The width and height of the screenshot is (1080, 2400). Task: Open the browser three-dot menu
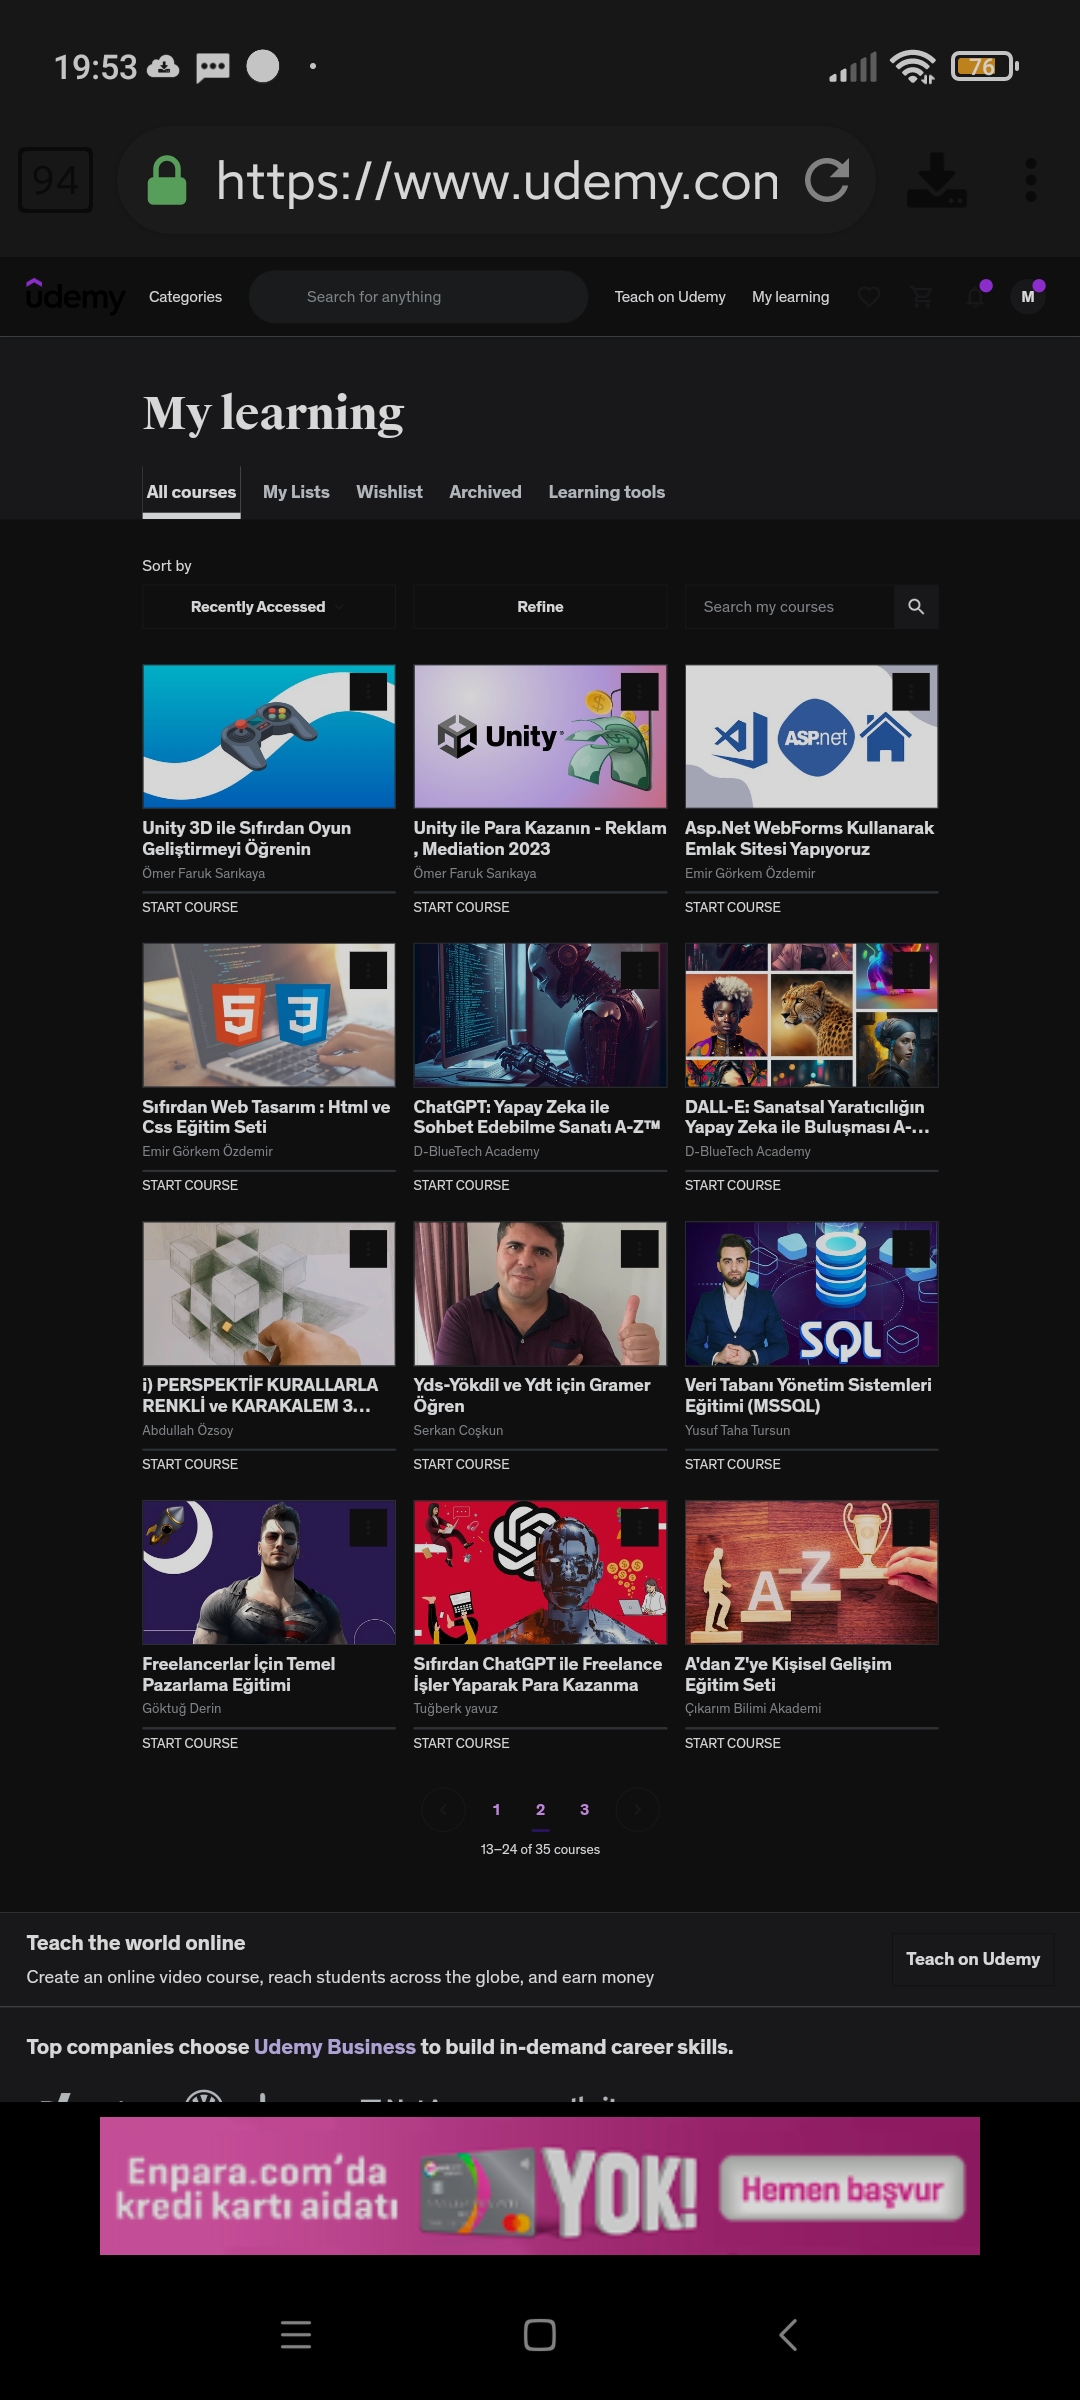(x=1031, y=180)
